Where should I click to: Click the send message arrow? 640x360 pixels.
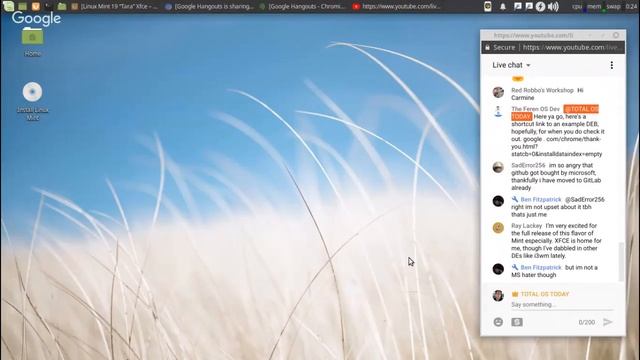[607, 322]
